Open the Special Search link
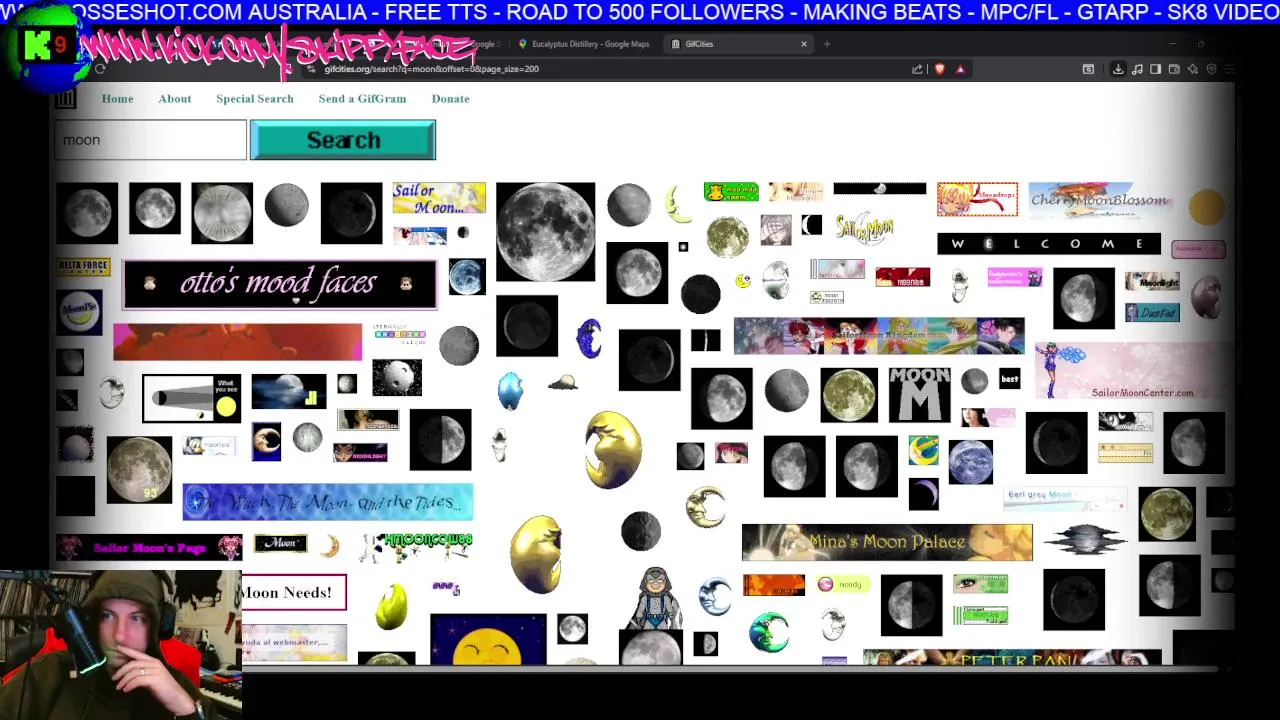This screenshot has width=1280, height=720. click(x=255, y=98)
